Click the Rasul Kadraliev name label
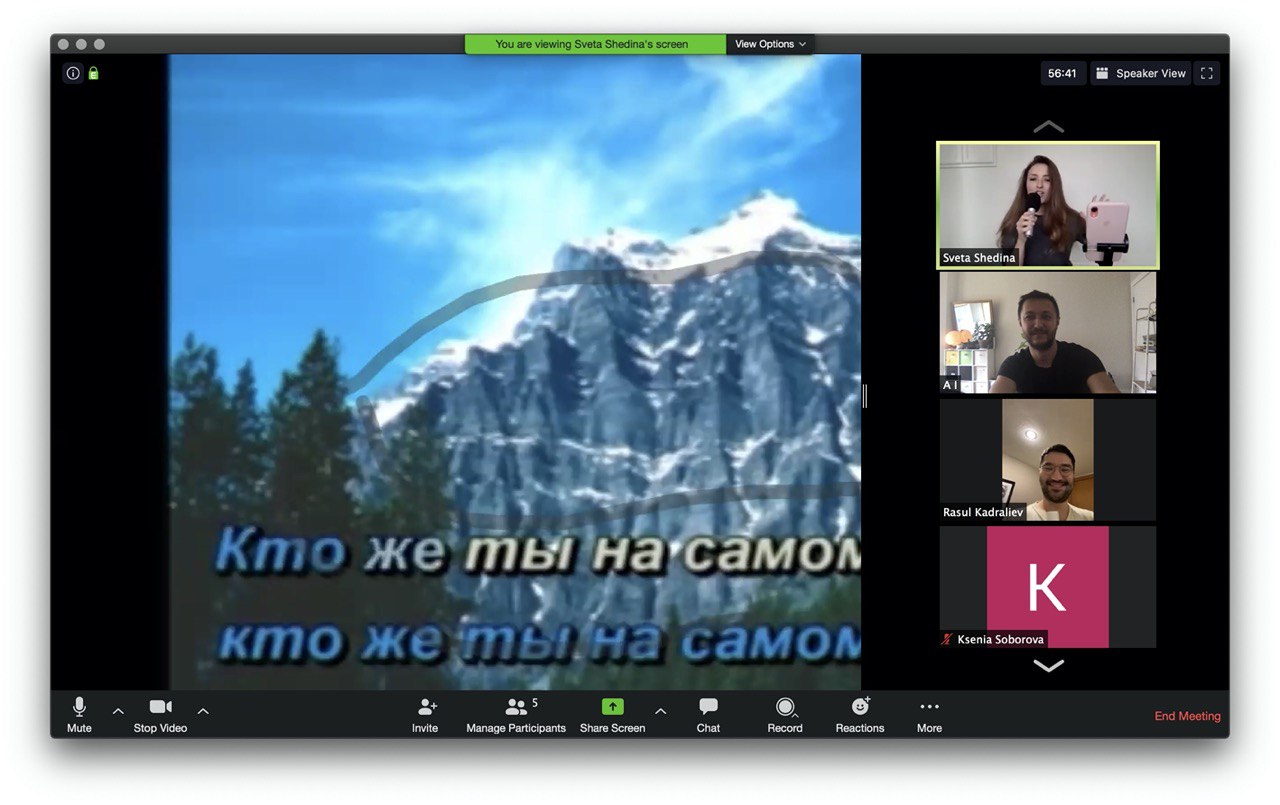 984,512
